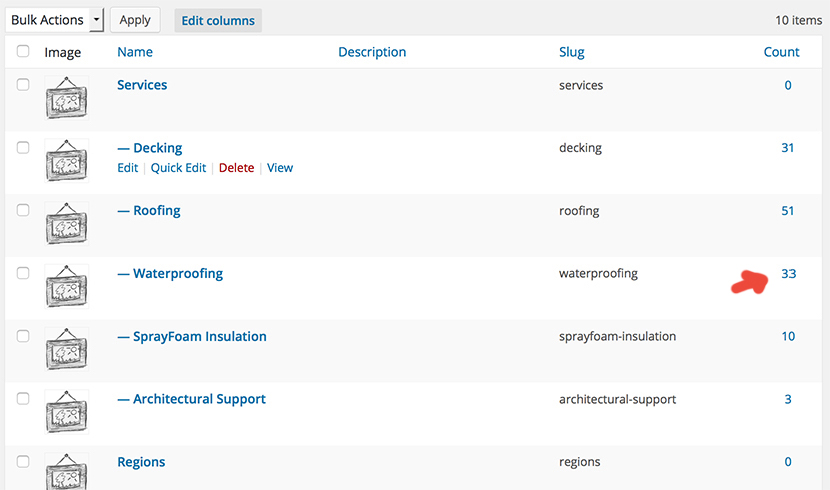Image resolution: width=830 pixels, height=490 pixels.
Task: Open the SprayFoam Insulation category link
Action: [x=192, y=337]
